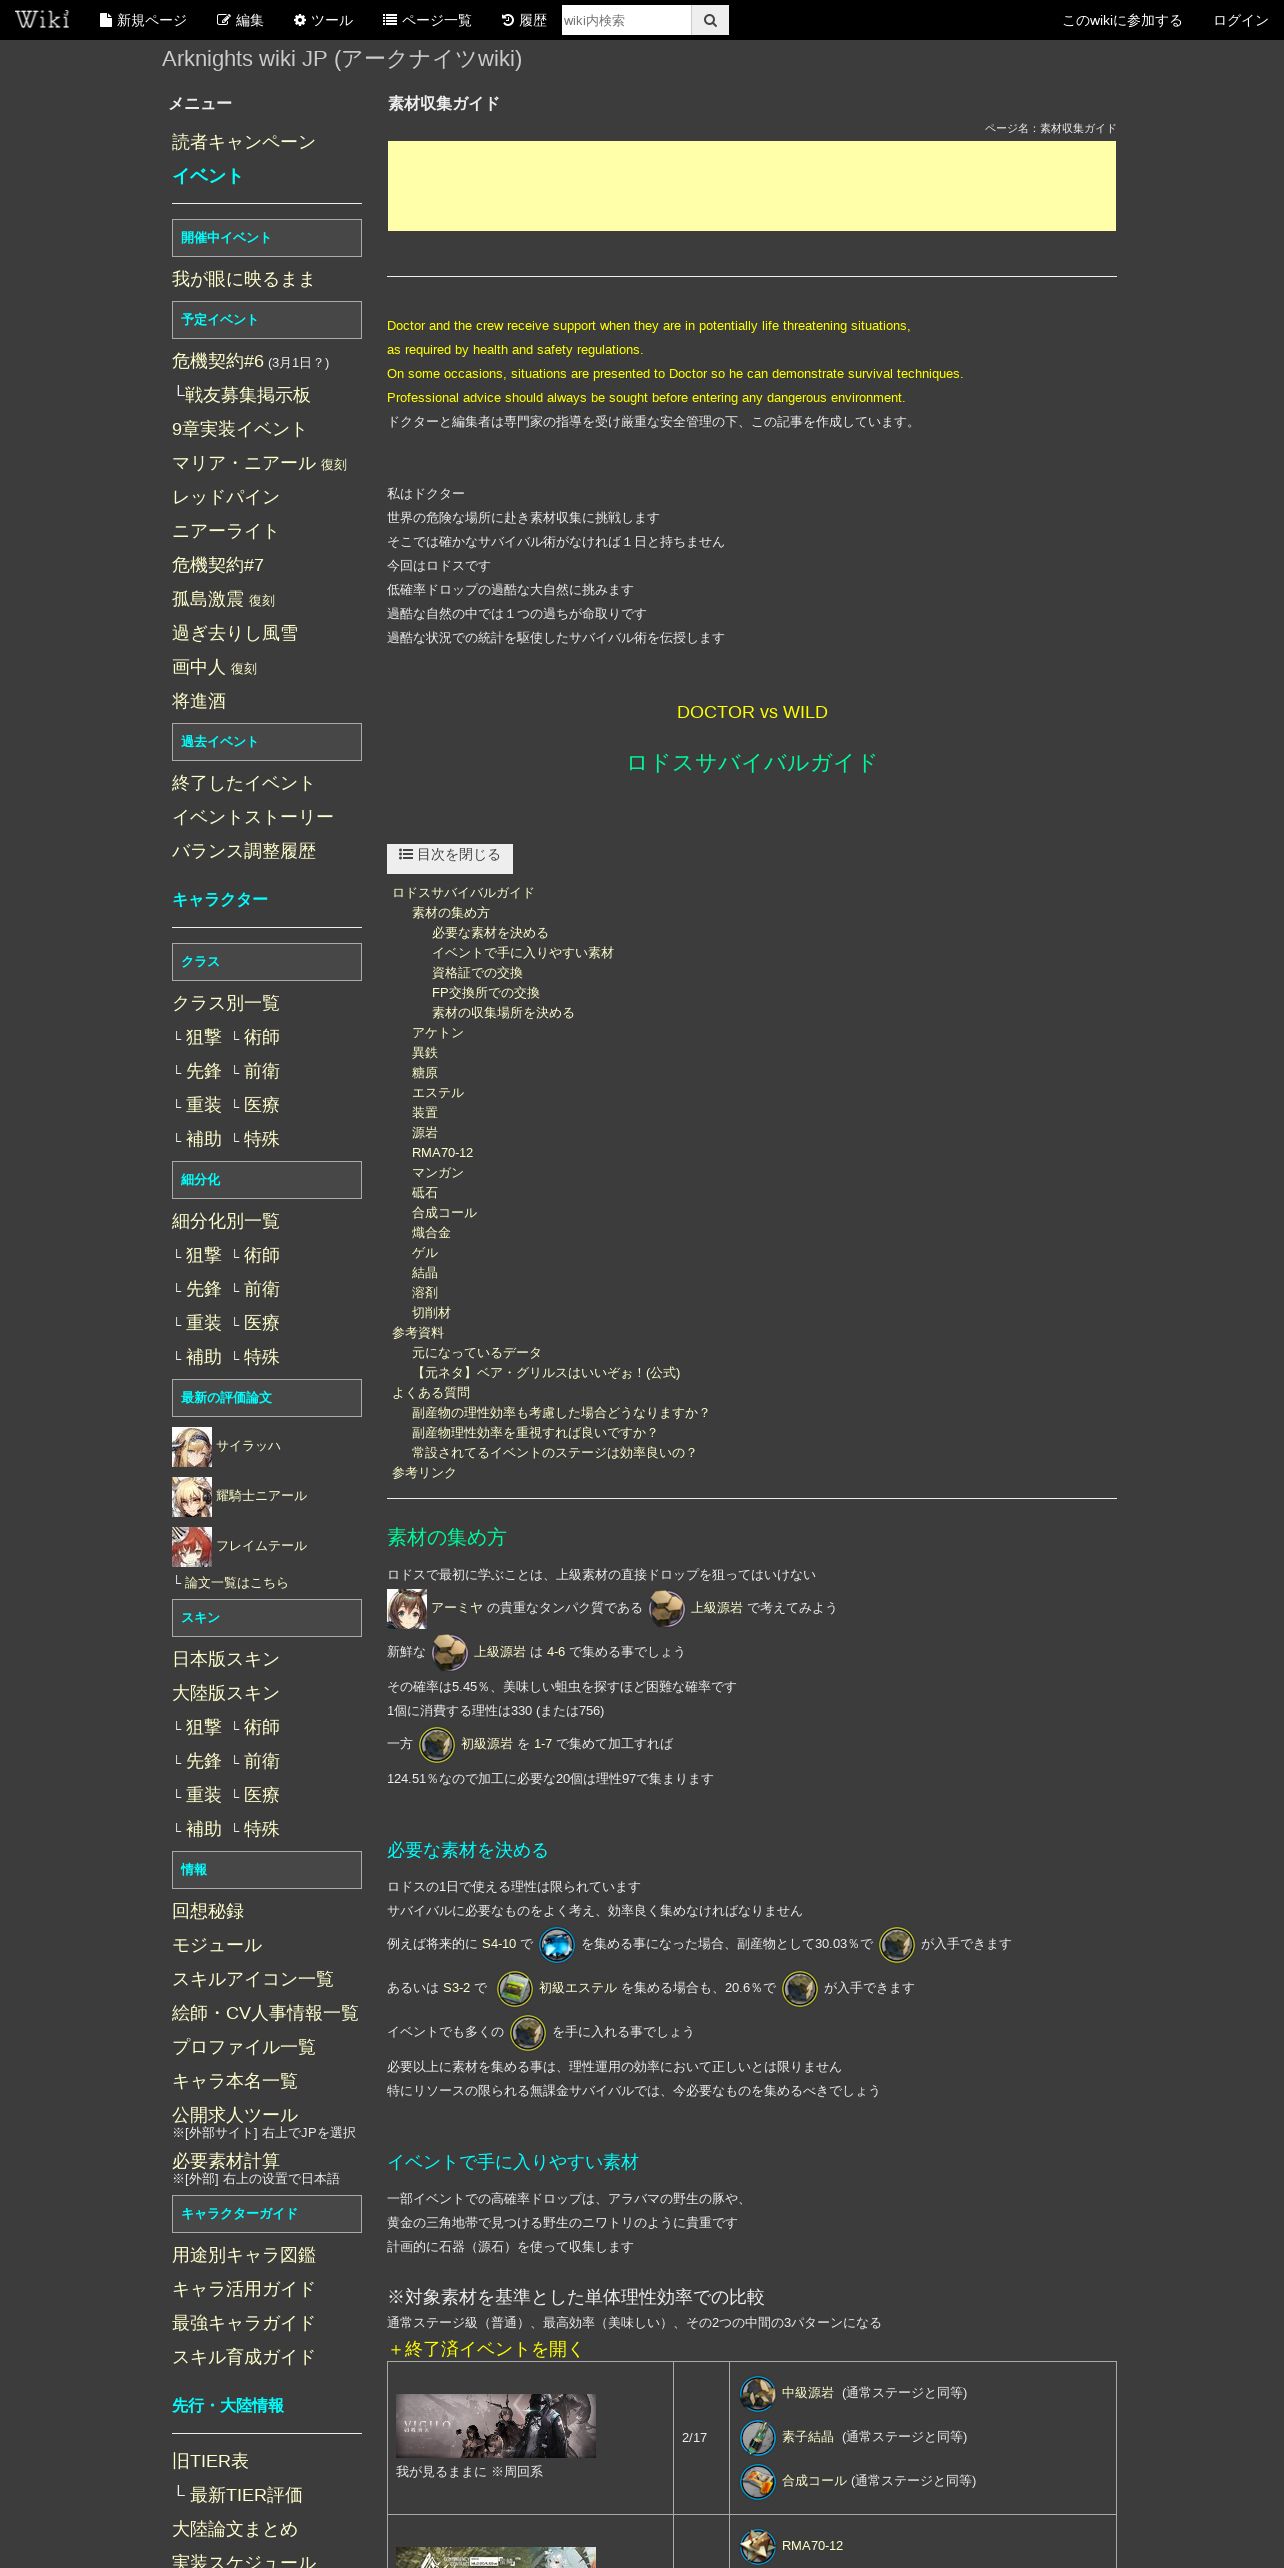This screenshot has height=2568, width=1284.
Task: Click 初級源岩 icon near 1-7 line
Action: 437,1745
